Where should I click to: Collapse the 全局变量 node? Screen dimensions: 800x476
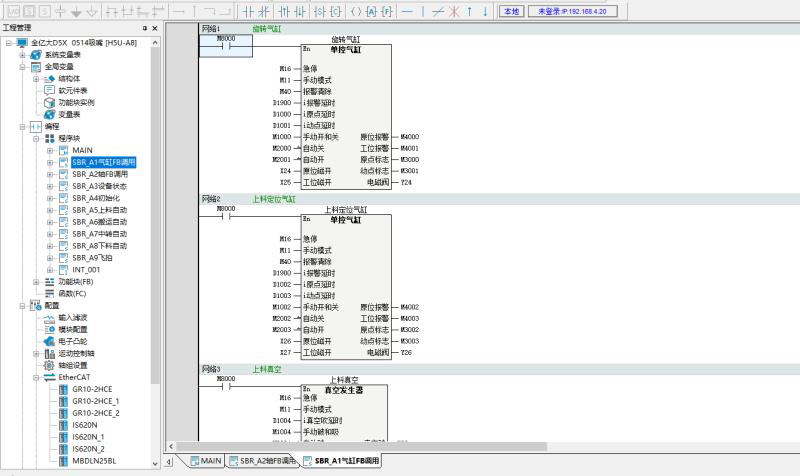pyautogui.click(x=22, y=67)
